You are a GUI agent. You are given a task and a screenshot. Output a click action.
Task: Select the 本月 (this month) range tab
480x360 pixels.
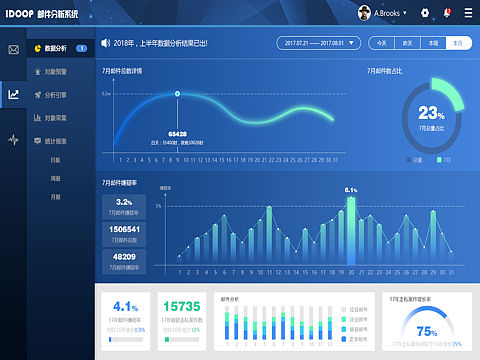pyautogui.click(x=459, y=43)
